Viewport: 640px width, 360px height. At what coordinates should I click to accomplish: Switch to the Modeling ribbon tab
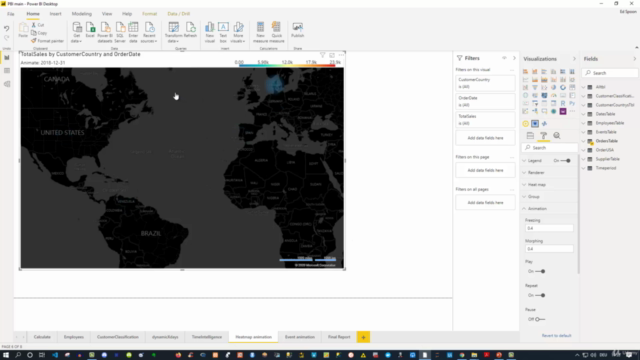click(82, 14)
